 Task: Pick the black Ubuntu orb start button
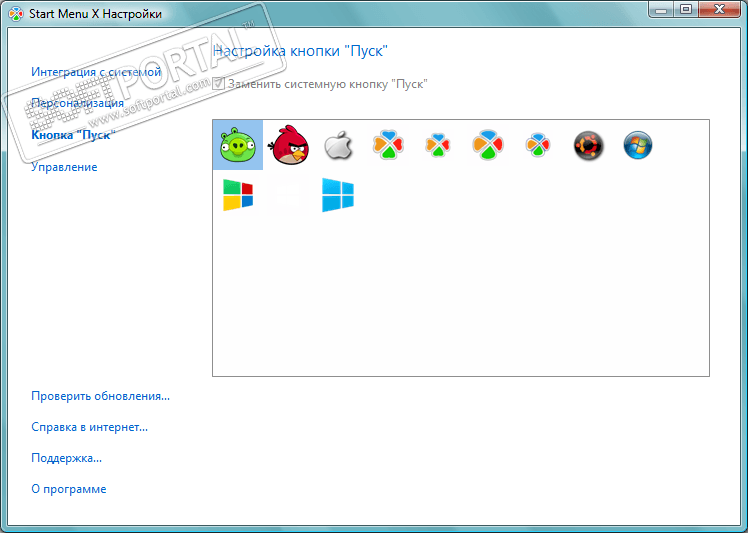[588, 145]
